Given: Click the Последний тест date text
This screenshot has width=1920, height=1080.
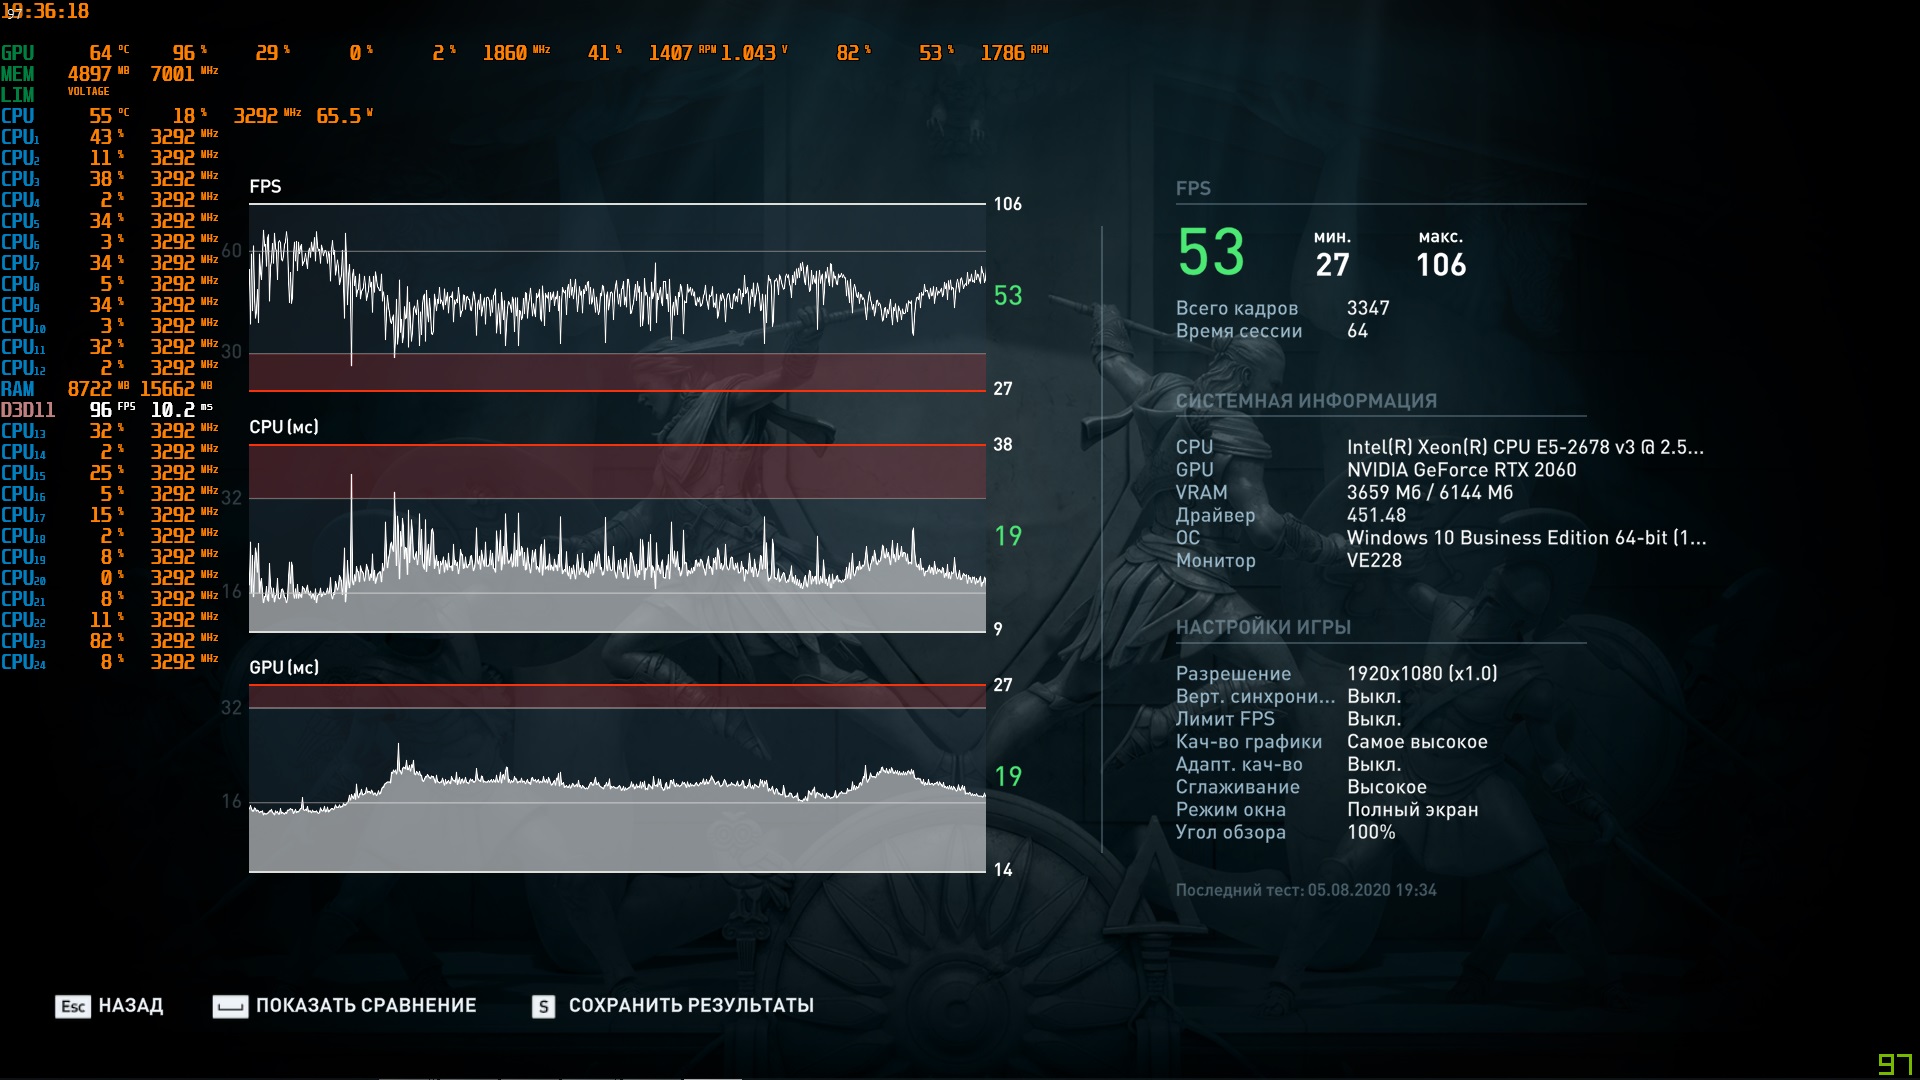Looking at the screenshot, I should tap(1305, 890).
